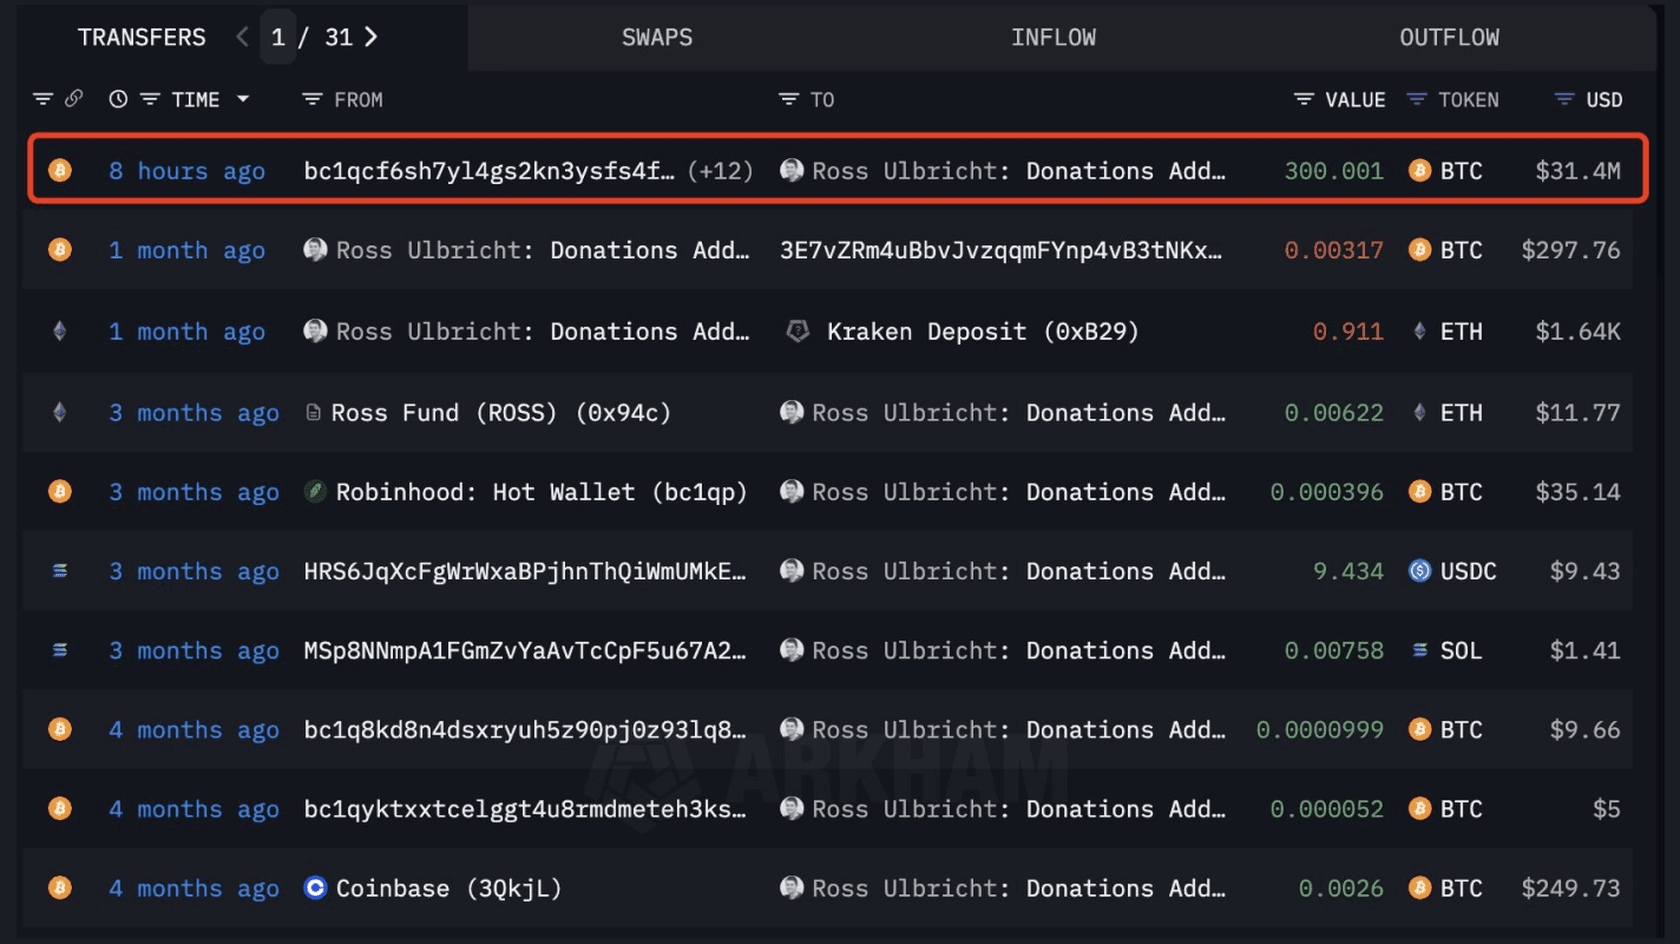Open the TOKEN column filter
Screen dimensions: 1680x944
click(1416, 99)
